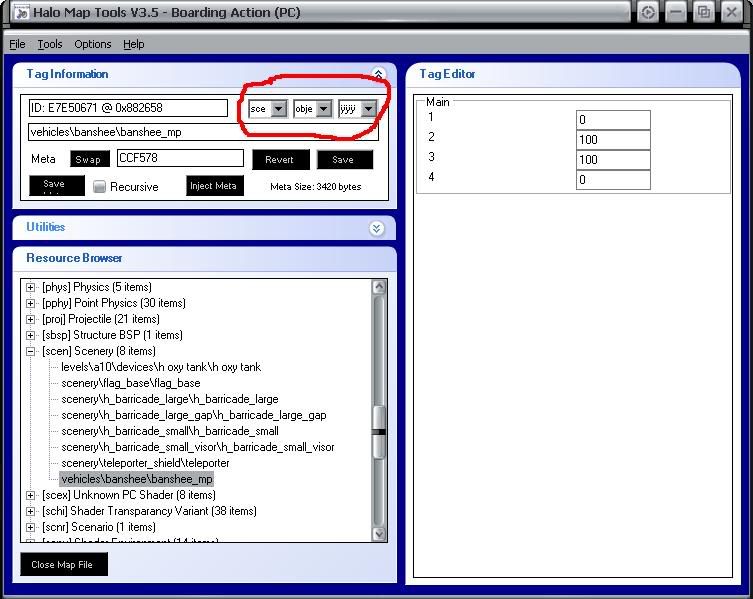
Task: Click the Tag Editor panel header
Action: (573, 74)
